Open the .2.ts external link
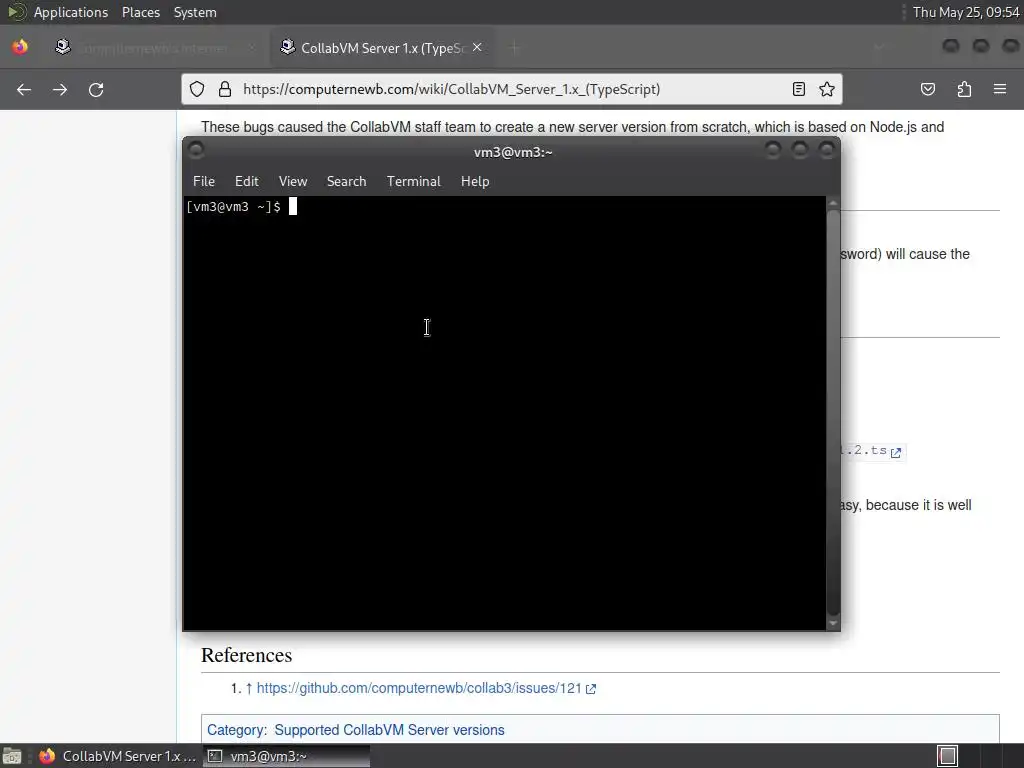Viewport: 1024px width, 768px height. point(872,451)
